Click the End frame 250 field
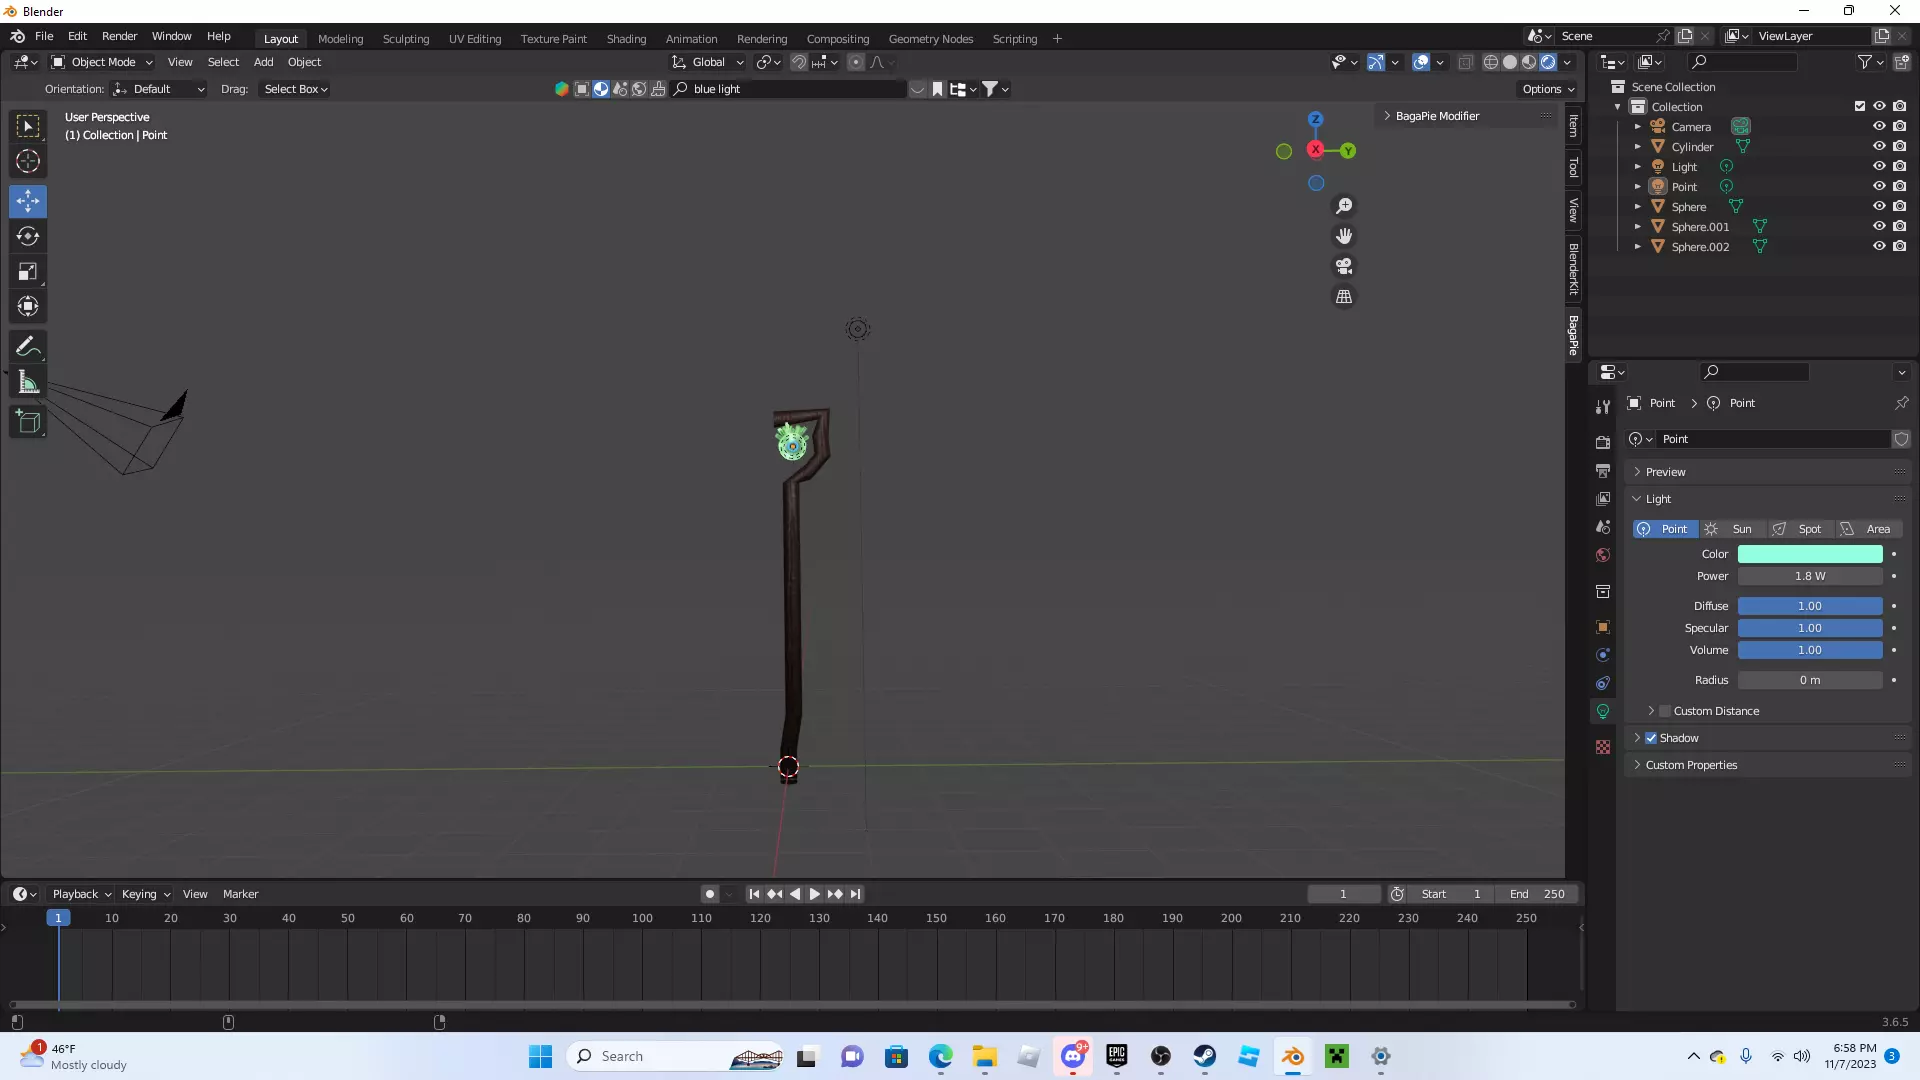 [1538, 894]
